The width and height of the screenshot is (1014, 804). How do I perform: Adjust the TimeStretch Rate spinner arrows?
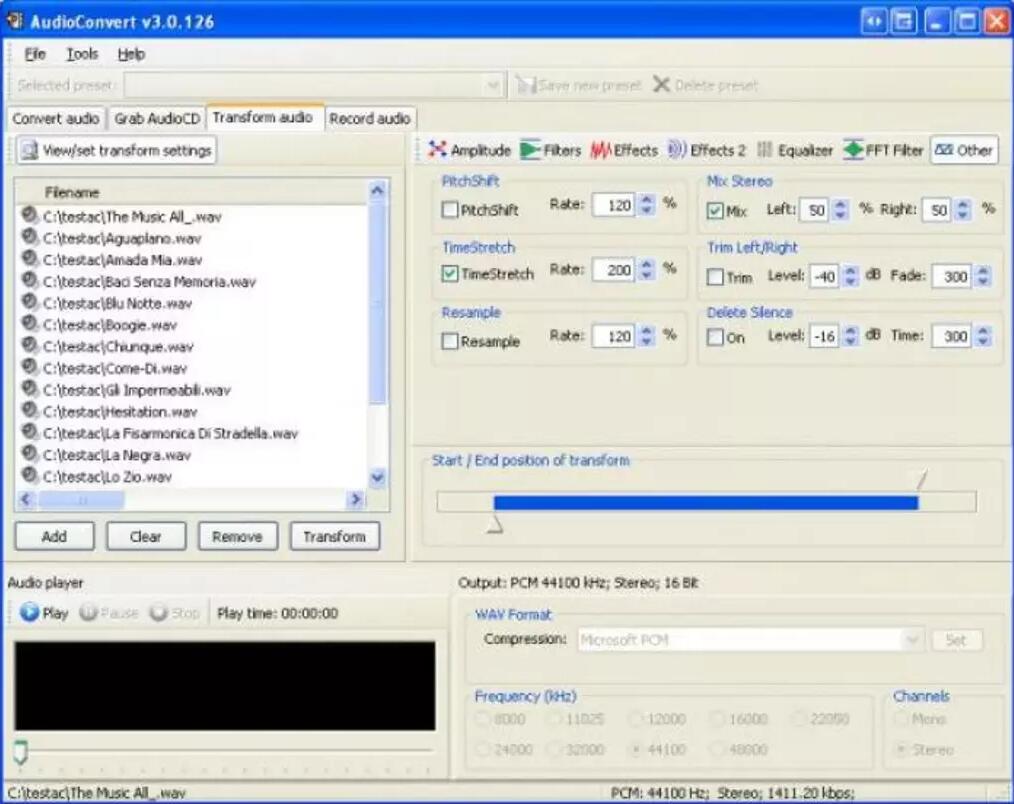coord(646,270)
